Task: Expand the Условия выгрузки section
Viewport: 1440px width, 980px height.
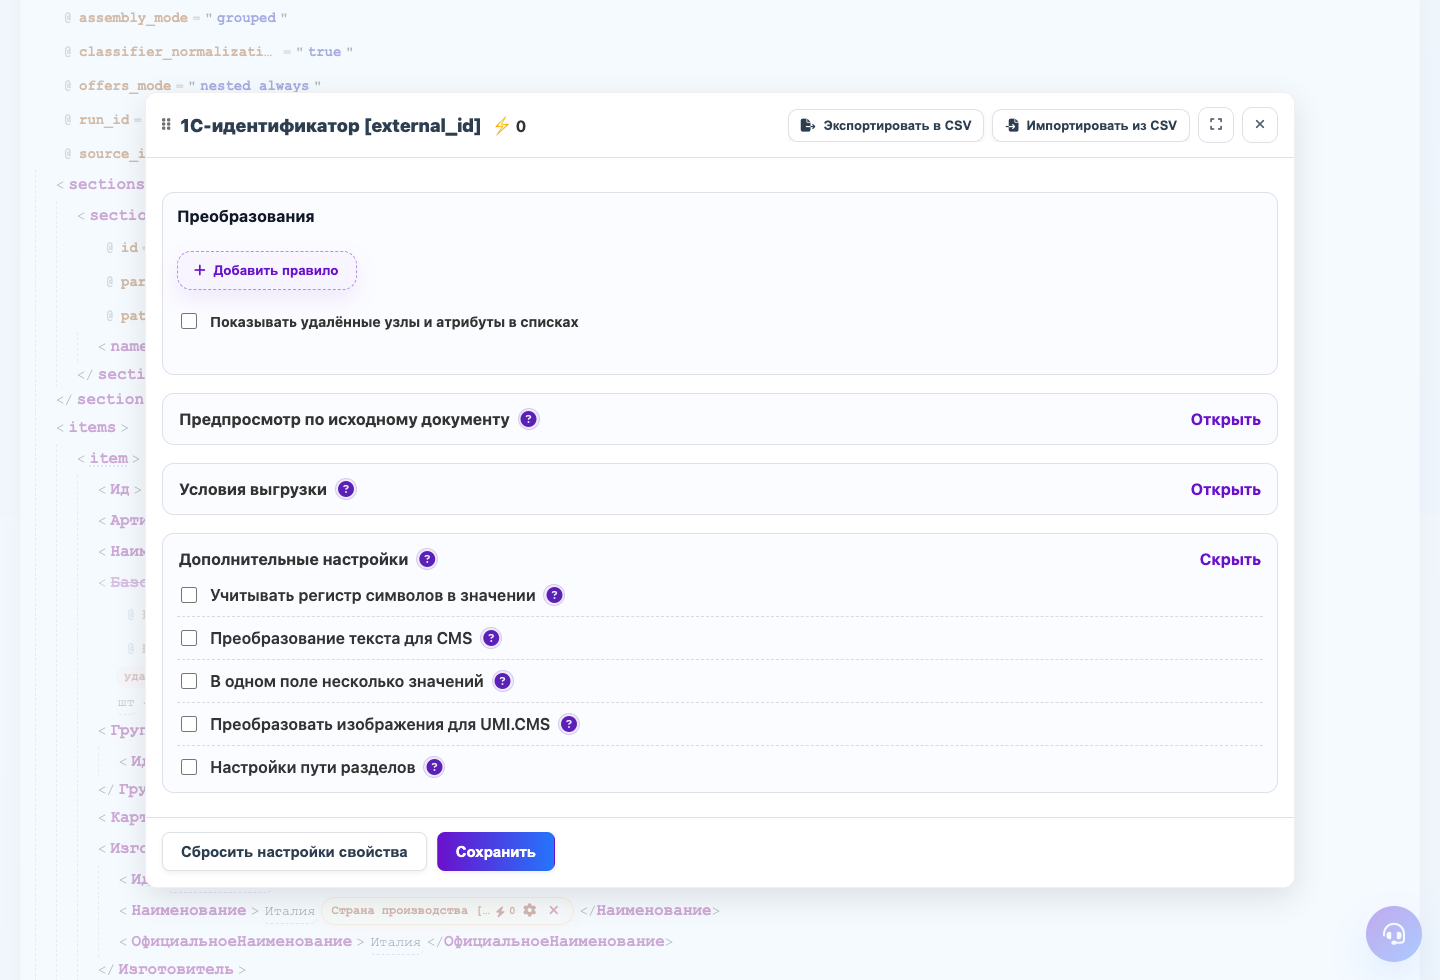Action: pyautogui.click(x=1225, y=489)
